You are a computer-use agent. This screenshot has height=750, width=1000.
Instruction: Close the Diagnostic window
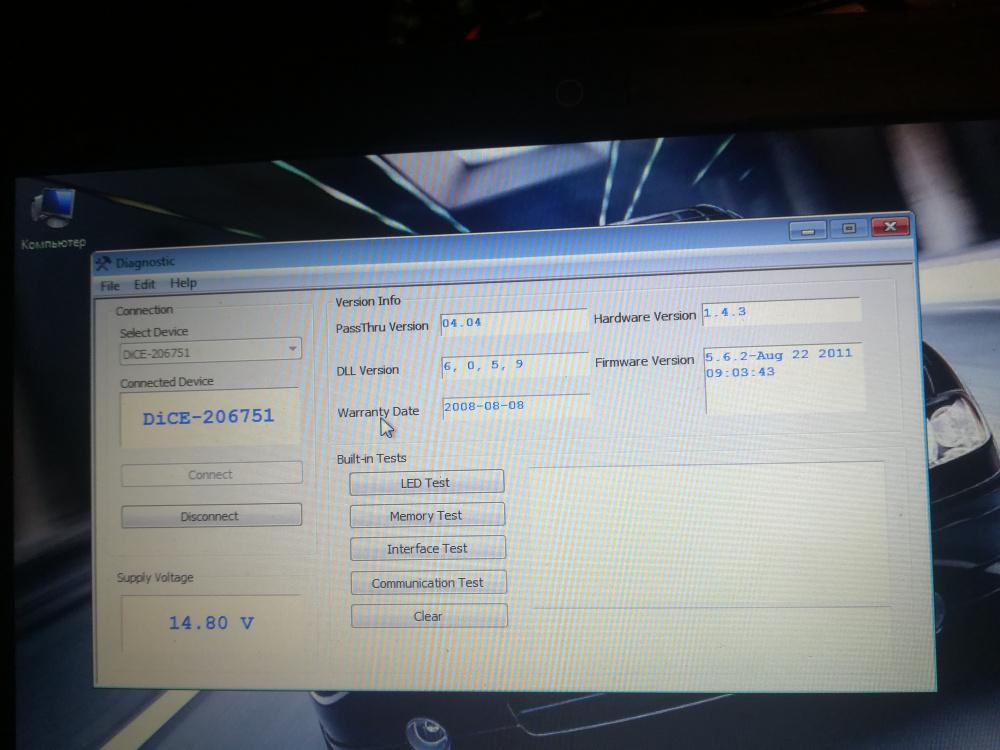(889, 226)
